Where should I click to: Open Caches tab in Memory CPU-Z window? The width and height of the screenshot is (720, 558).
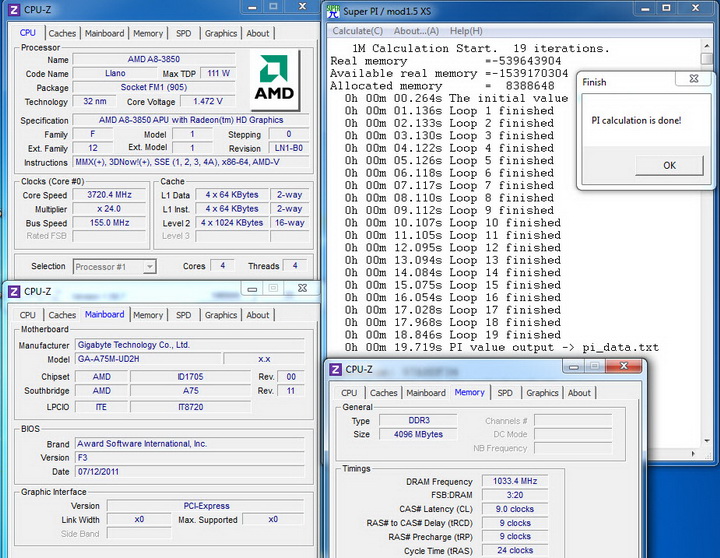click(383, 393)
